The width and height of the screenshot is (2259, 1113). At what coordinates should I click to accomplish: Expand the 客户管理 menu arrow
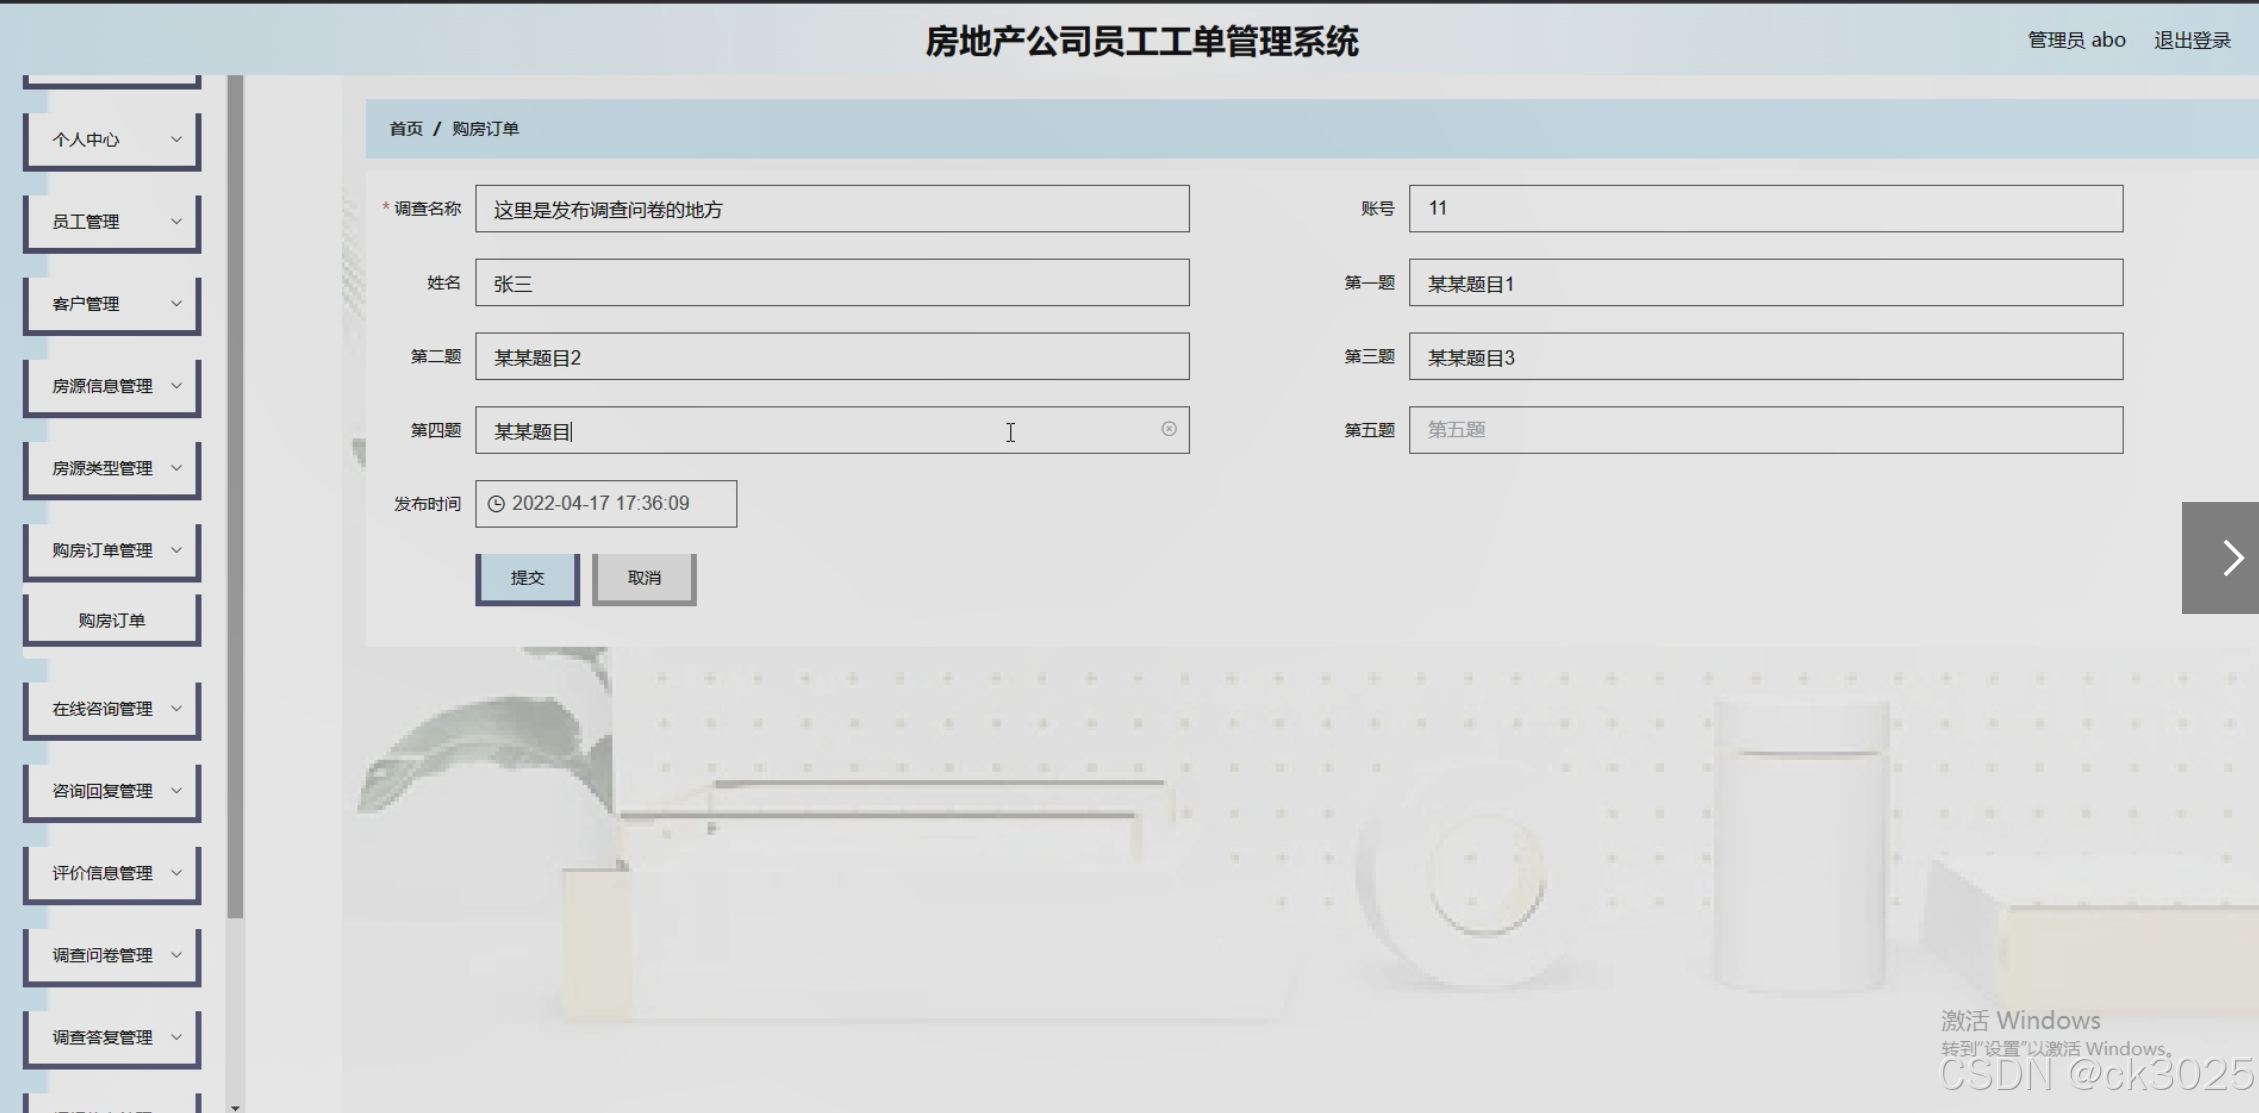pyautogui.click(x=176, y=304)
